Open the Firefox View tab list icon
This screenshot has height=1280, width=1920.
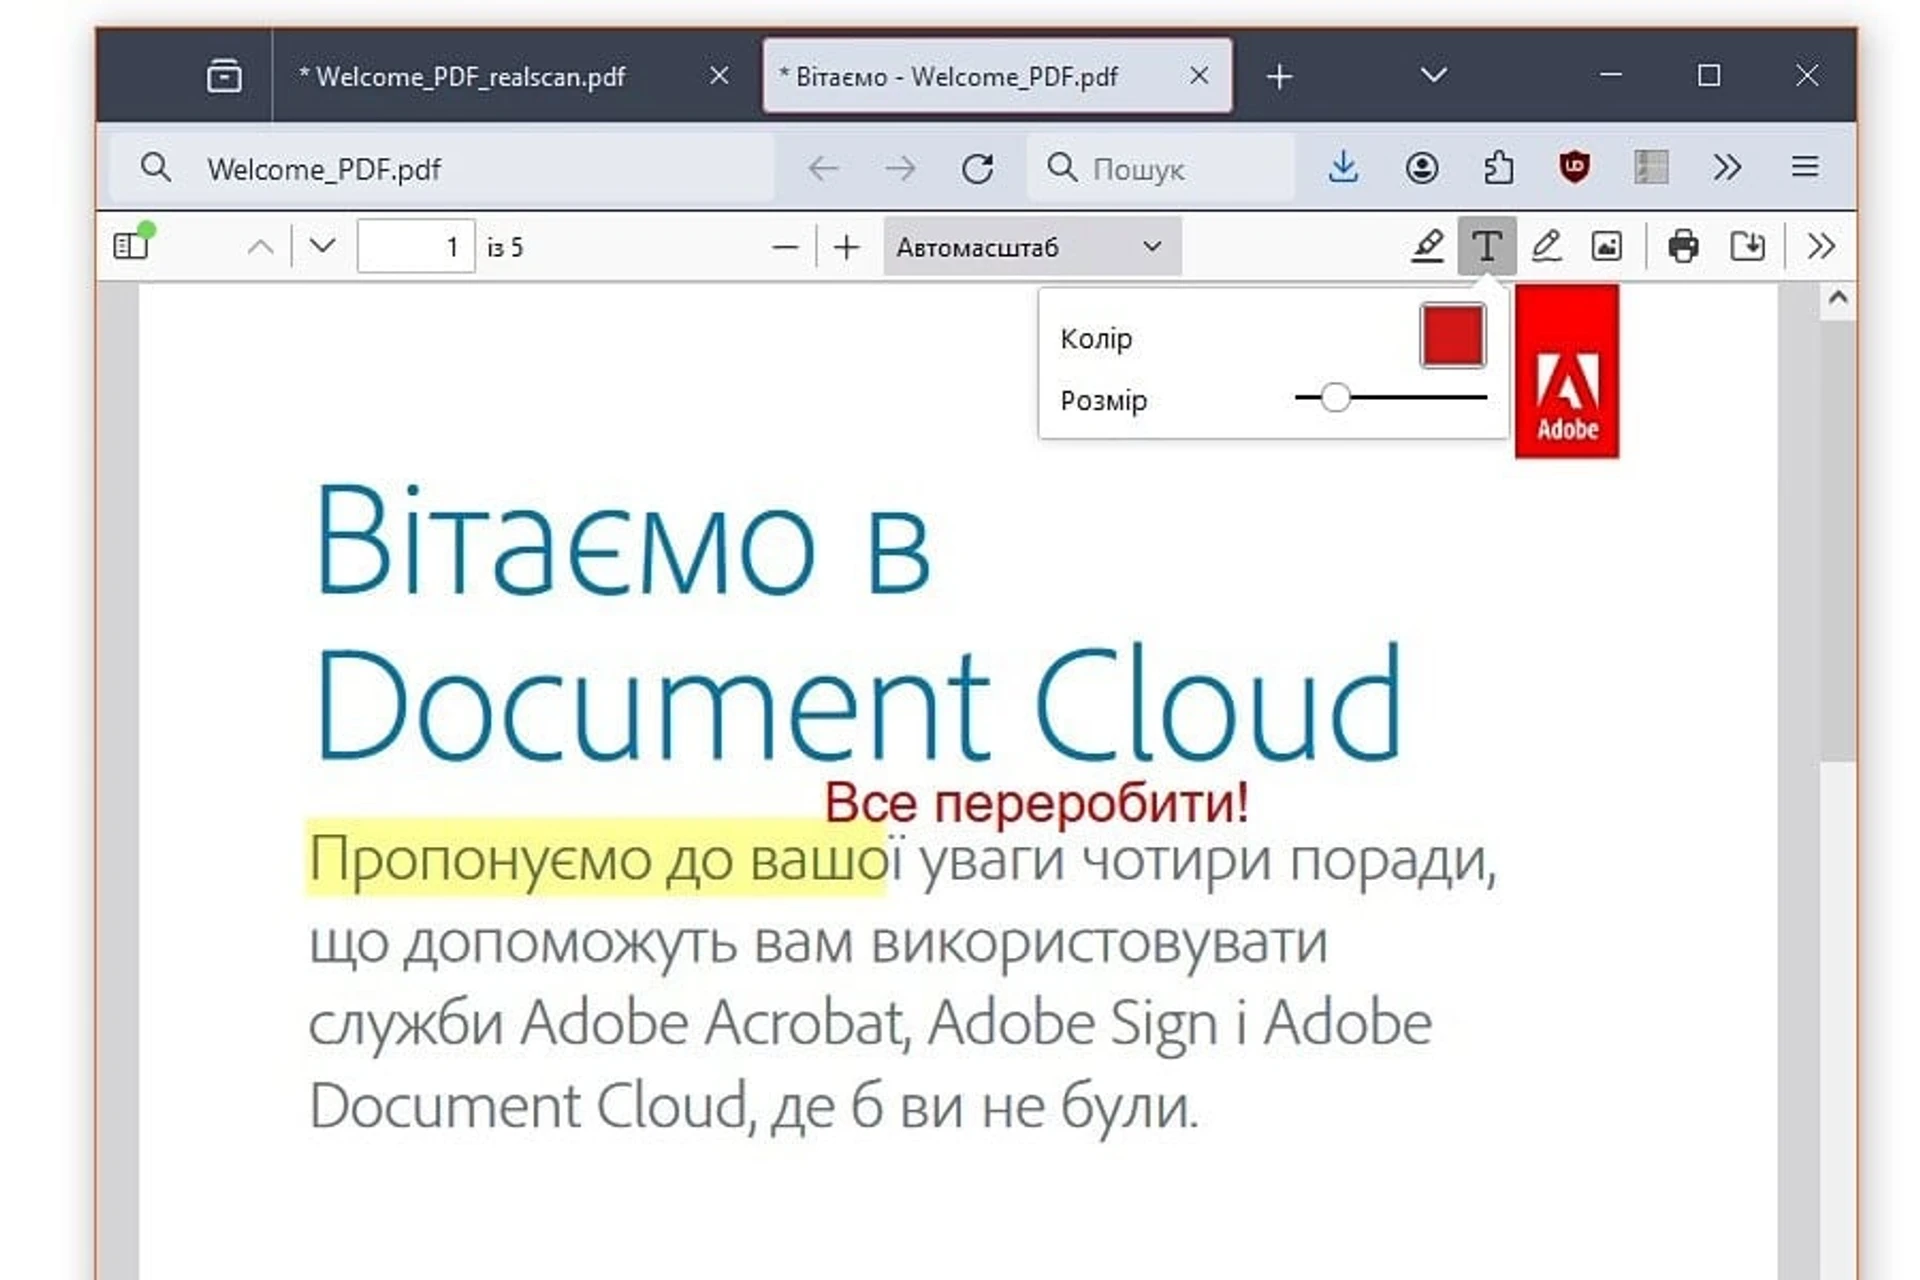(224, 76)
